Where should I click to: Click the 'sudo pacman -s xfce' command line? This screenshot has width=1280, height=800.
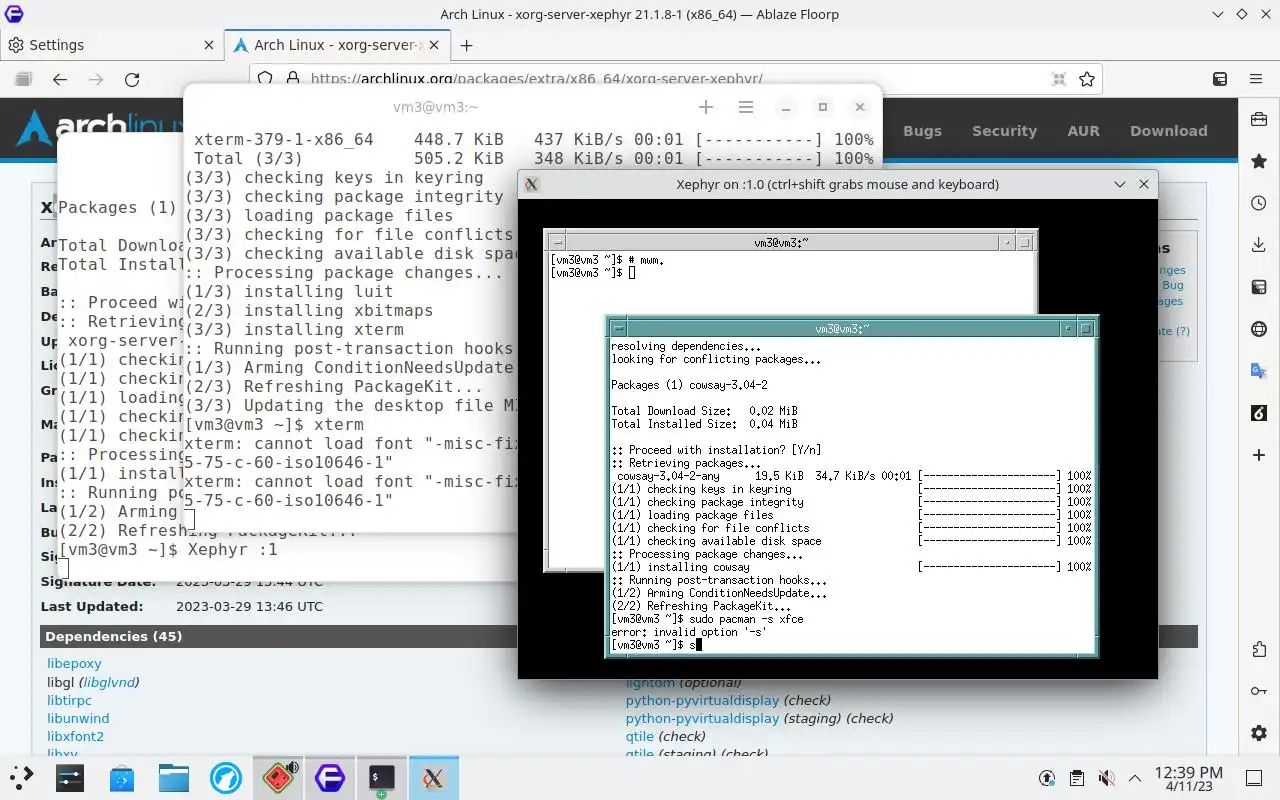coord(707,619)
